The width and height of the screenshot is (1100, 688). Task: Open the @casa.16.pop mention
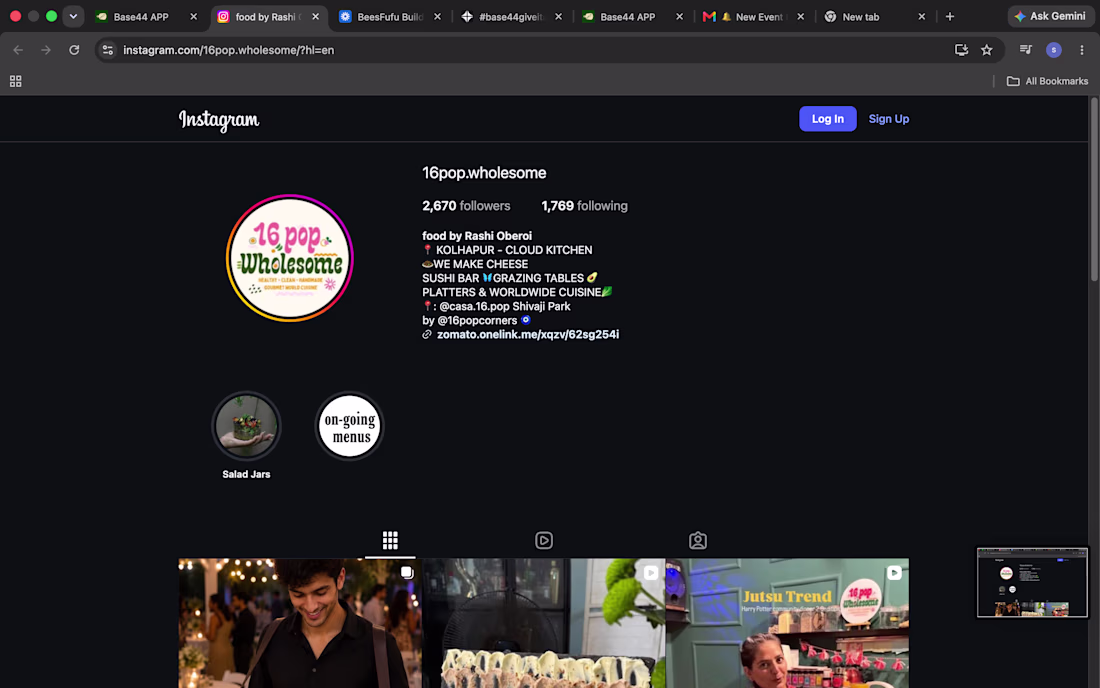[474, 306]
